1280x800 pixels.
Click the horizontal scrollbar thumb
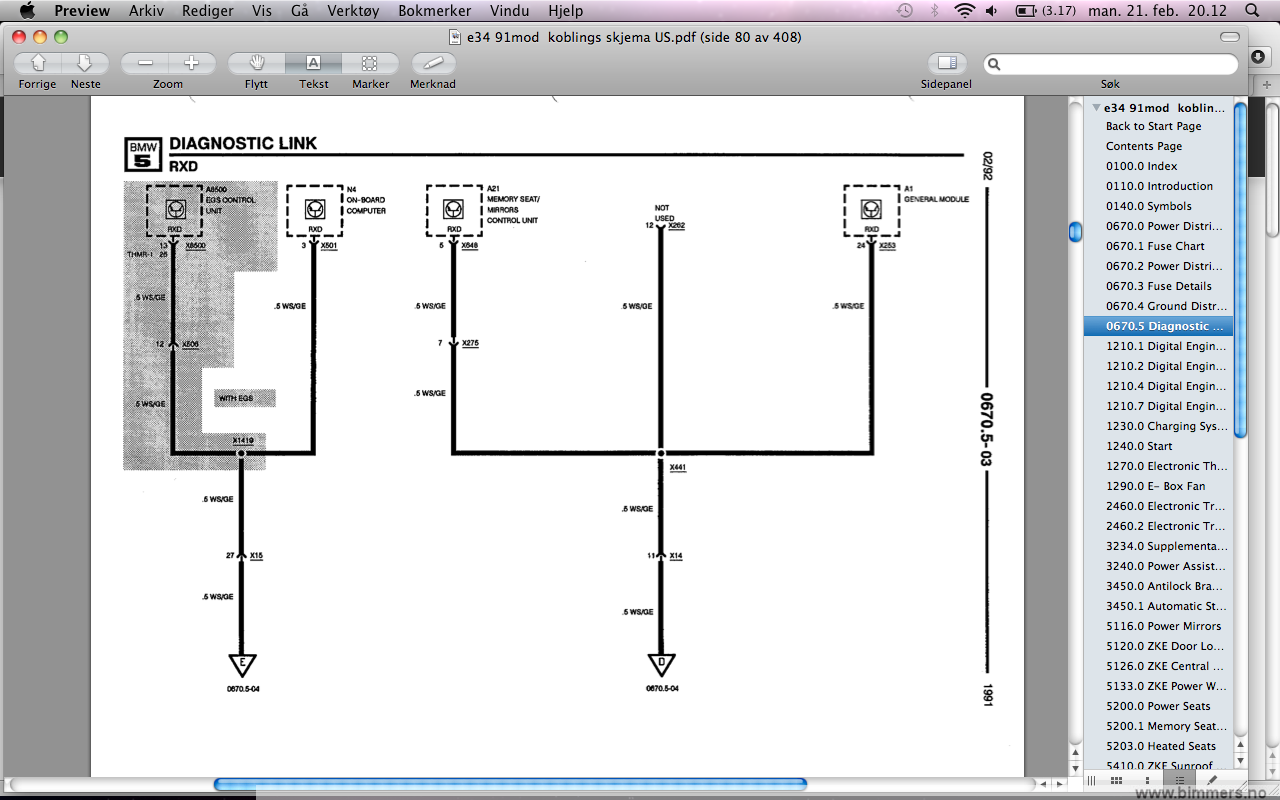tap(510, 785)
